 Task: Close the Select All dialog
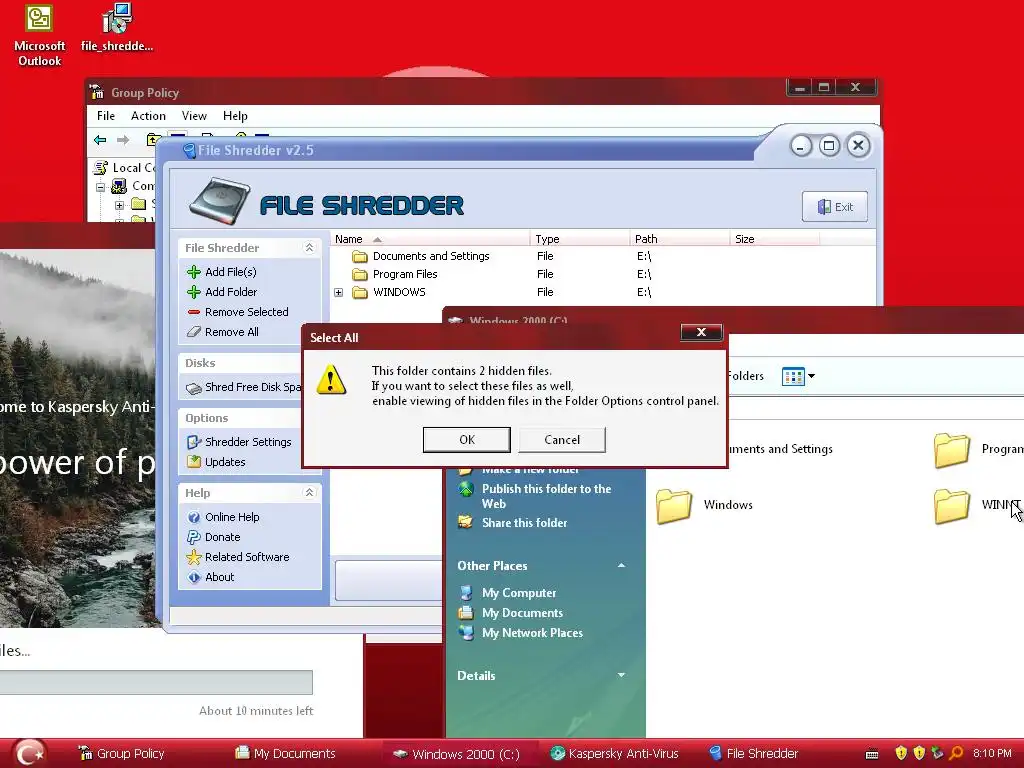click(701, 332)
